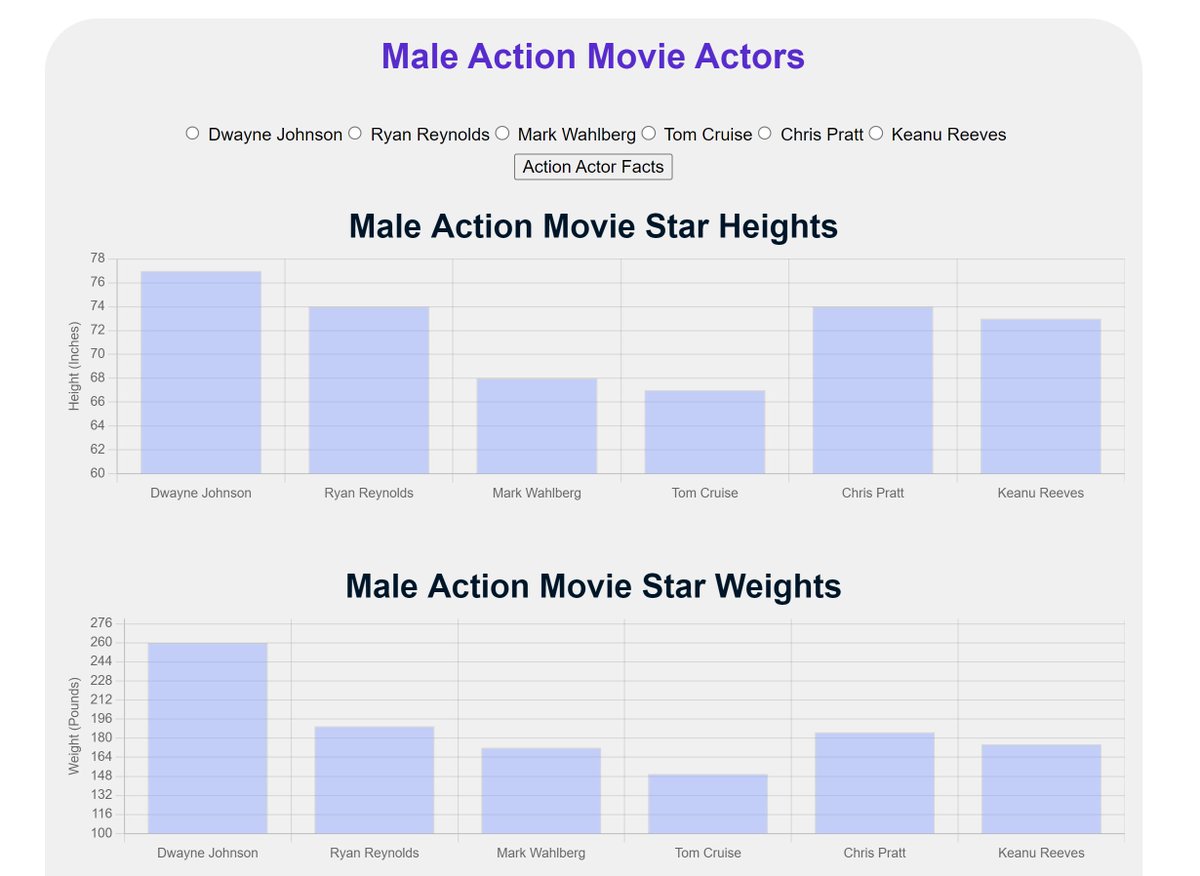Viewport: 1200px width, 876px height.
Task: Choose the Keanu Reeves radio button
Action: click(875, 133)
